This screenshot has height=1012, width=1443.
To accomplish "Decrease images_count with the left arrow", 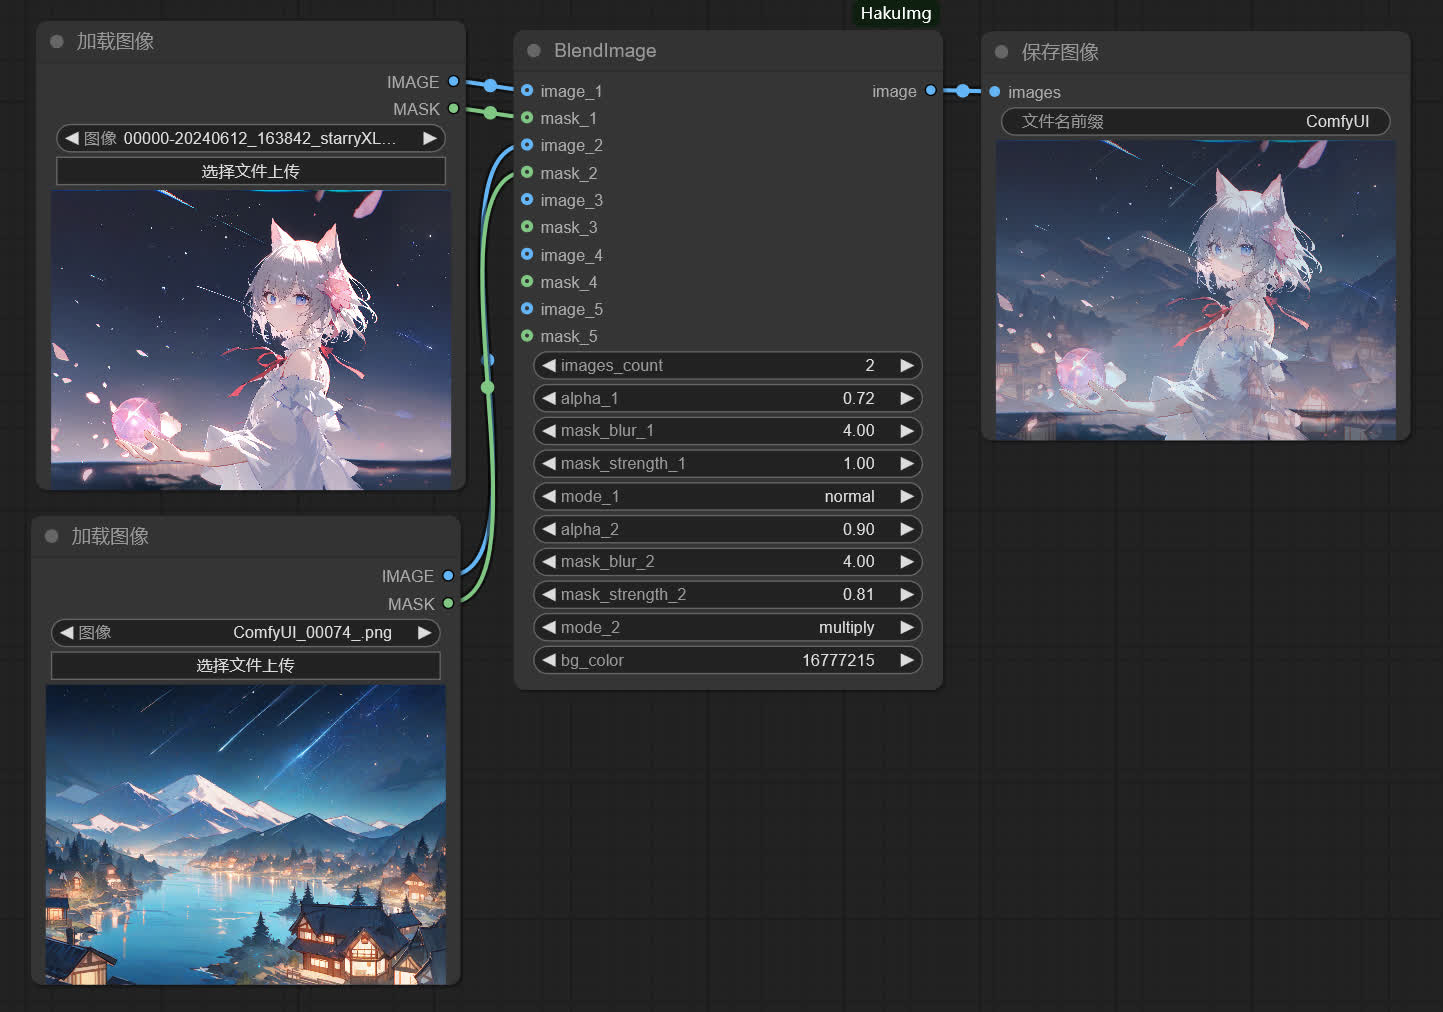I will (x=548, y=365).
